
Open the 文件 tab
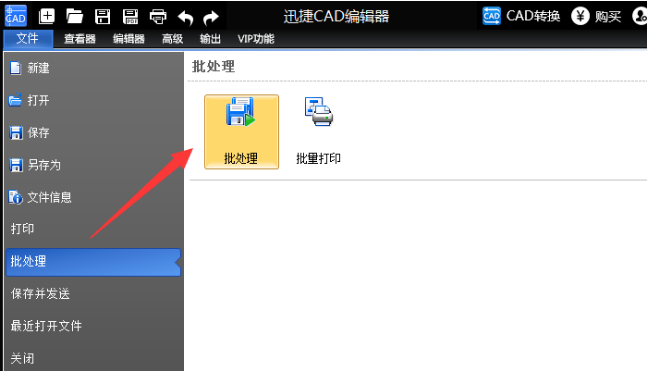tap(28, 39)
